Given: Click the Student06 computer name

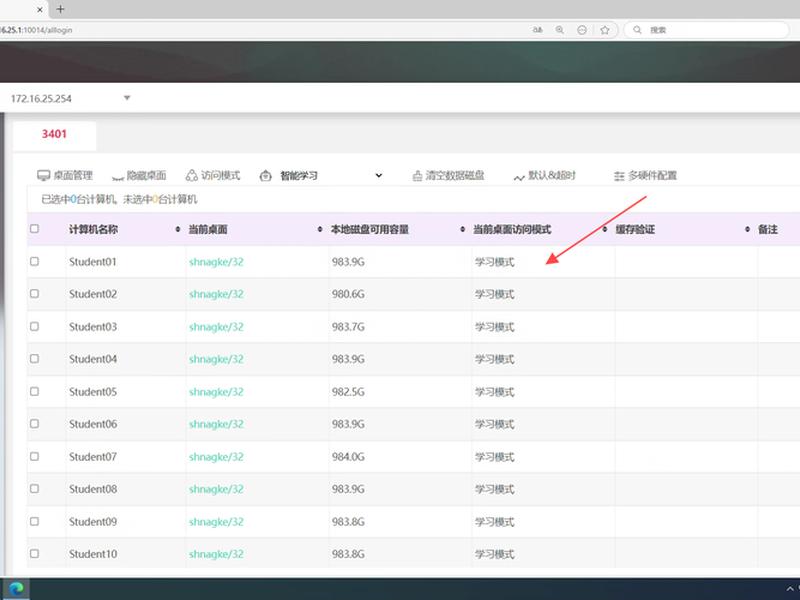Looking at the screenshot, I should coord(93,424).
